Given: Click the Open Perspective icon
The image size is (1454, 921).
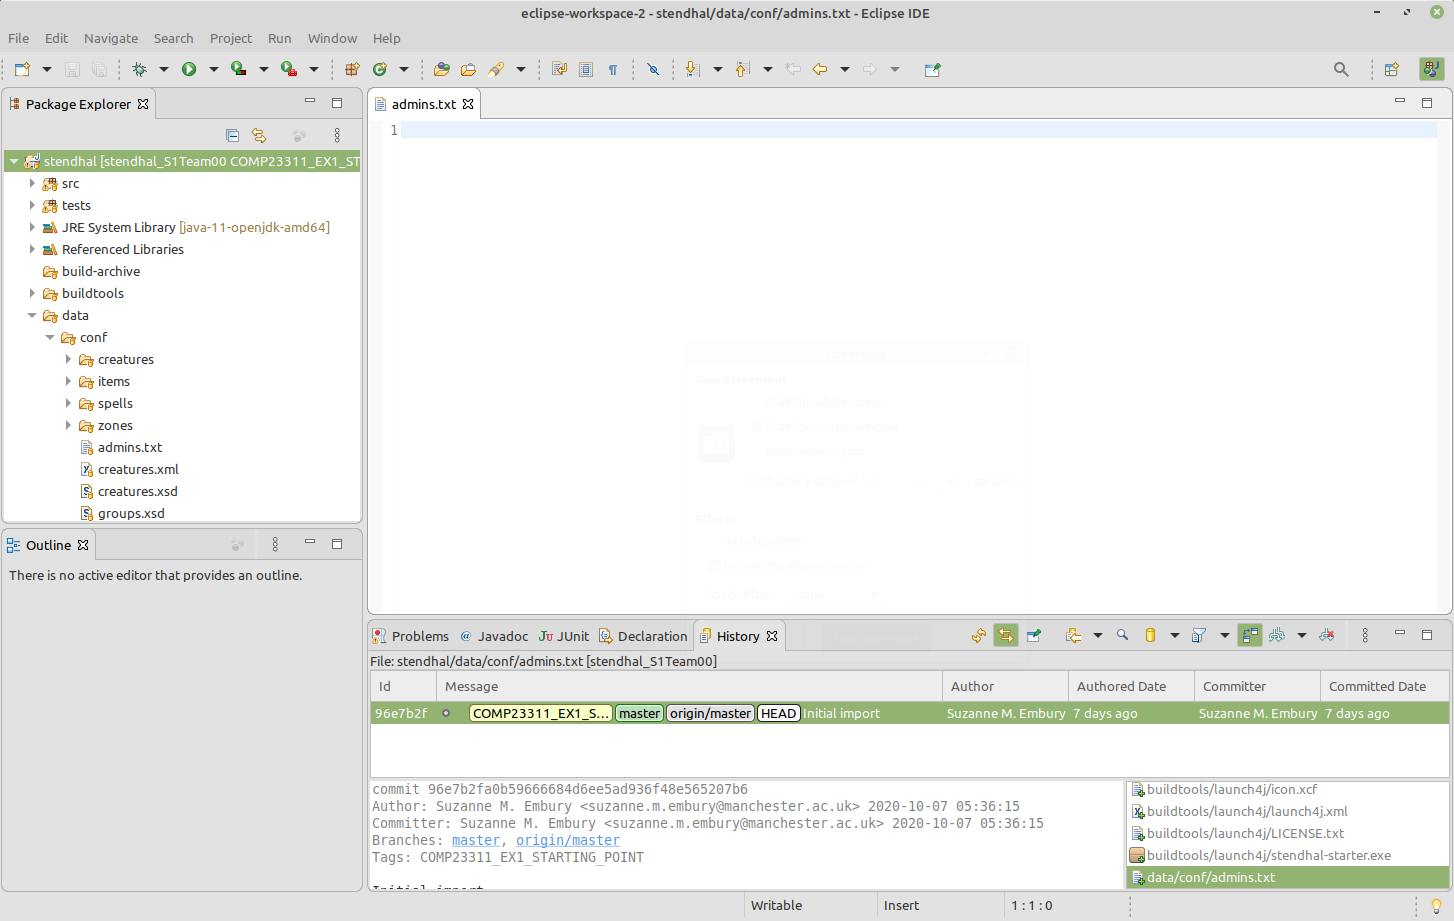Looking at the screenshot, I should click(x=1391, y=69).
